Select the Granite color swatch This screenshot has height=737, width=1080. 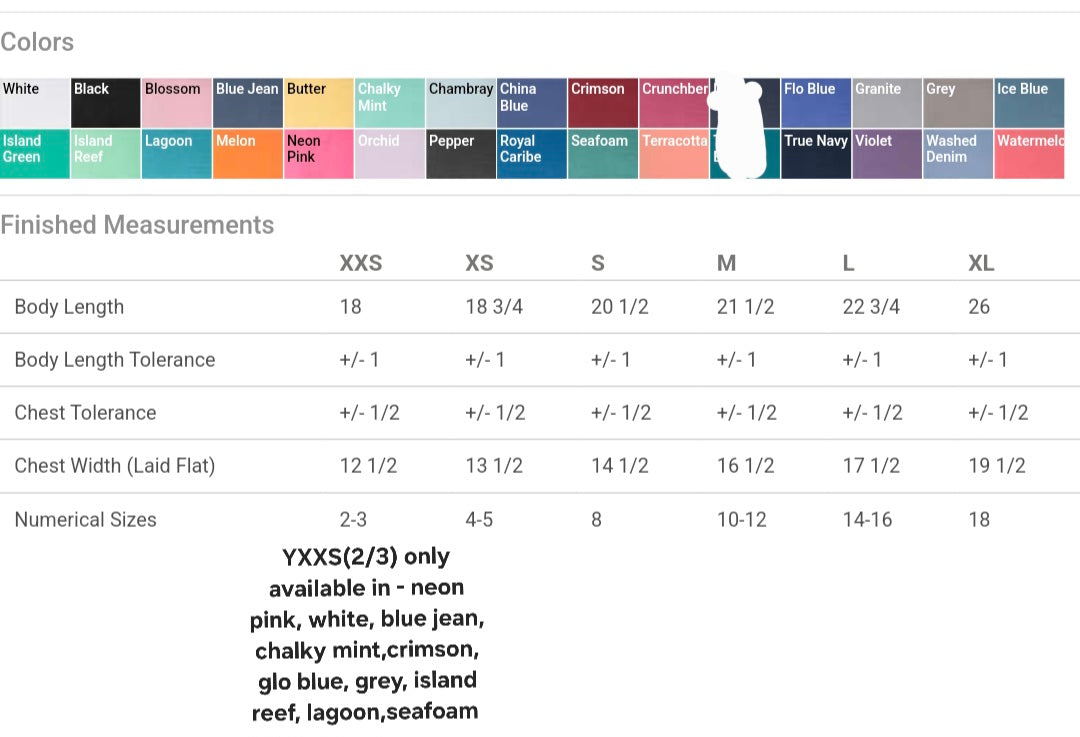(887, 103)
